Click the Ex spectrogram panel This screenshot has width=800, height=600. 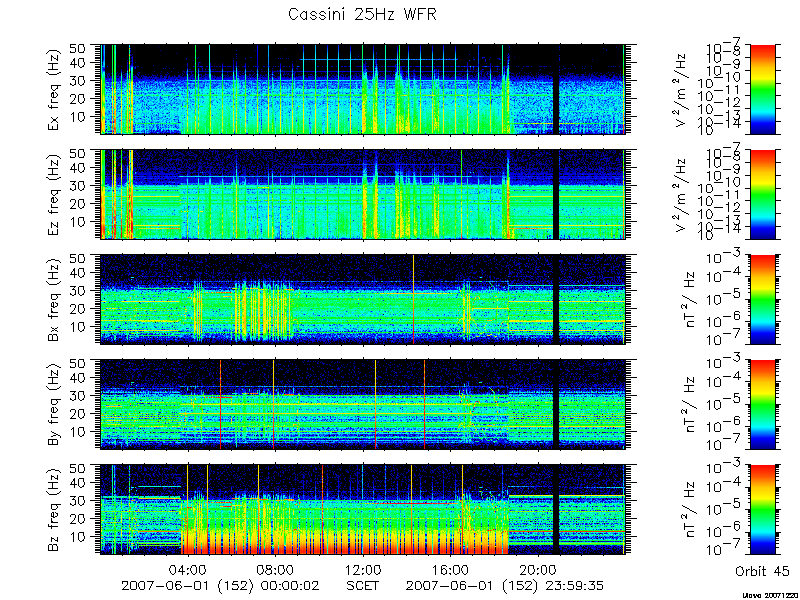click(x=363, y=89)
